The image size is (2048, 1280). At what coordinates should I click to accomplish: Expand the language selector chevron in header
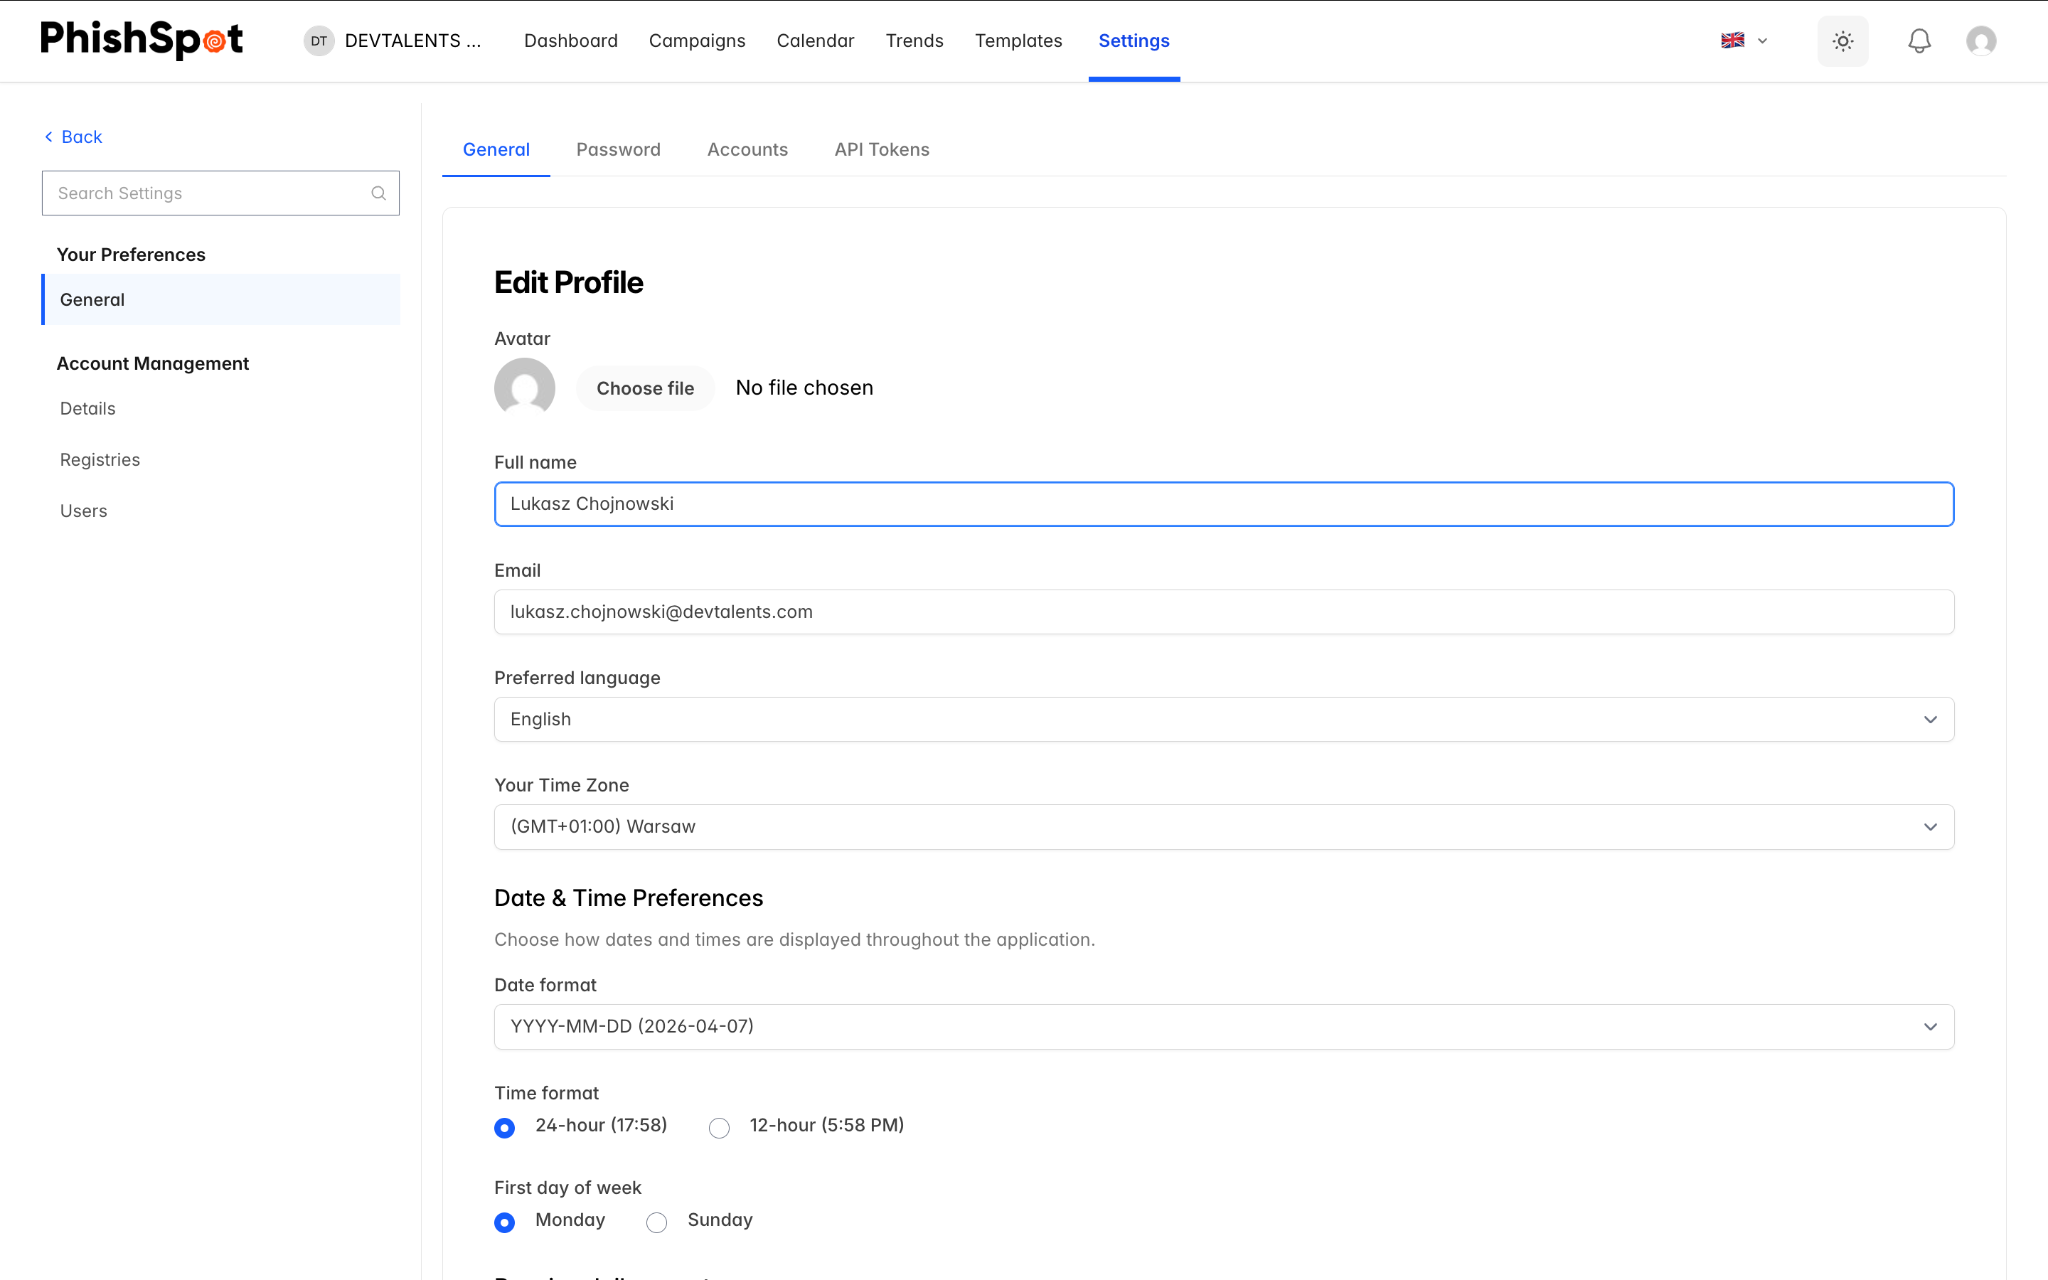click(1763, 41)
